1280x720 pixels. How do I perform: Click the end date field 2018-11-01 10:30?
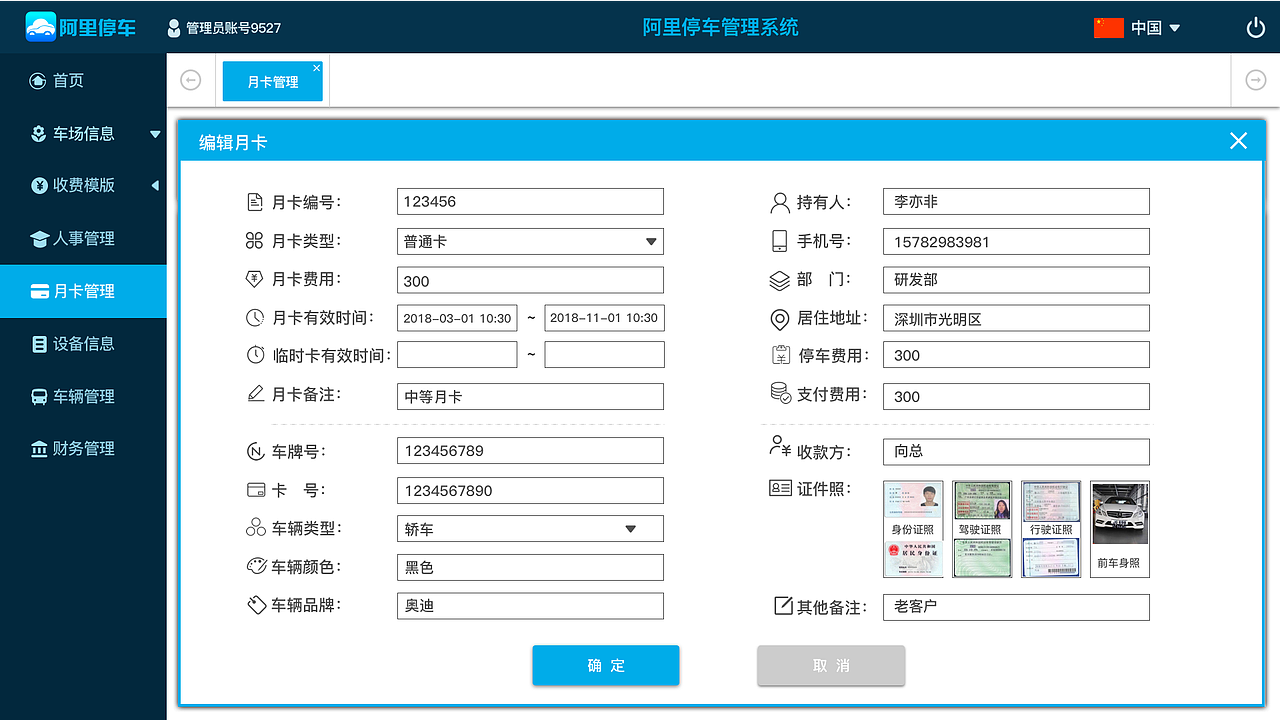604,318
